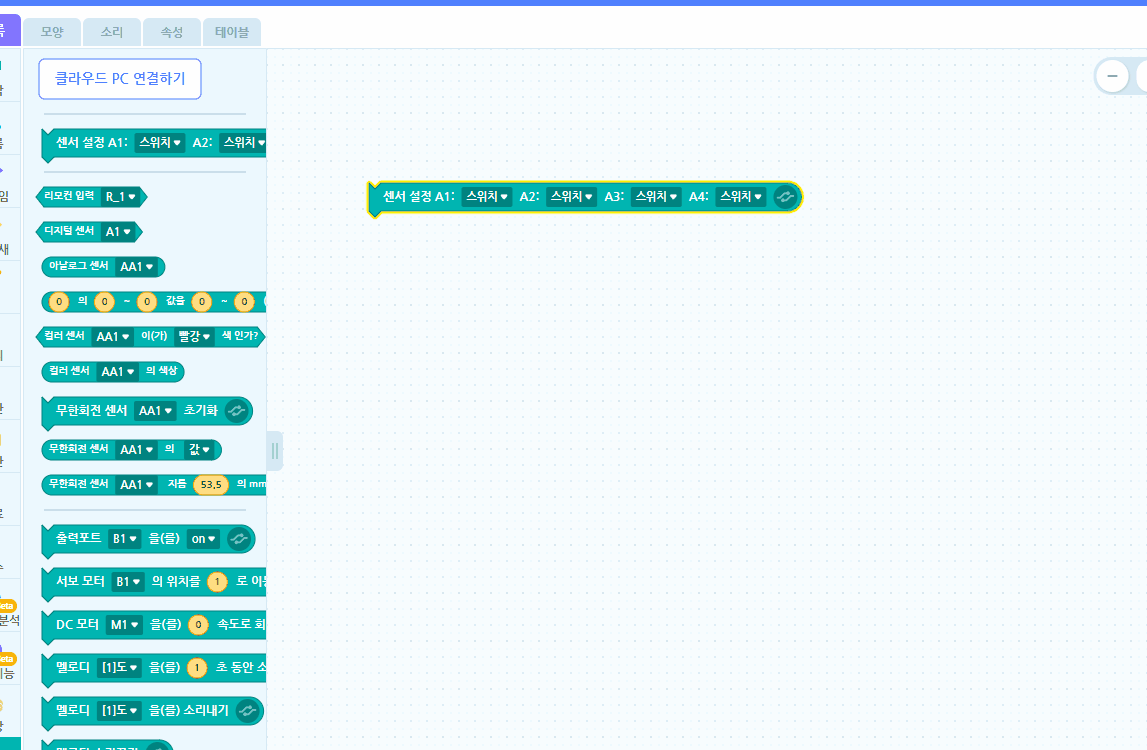Open the AA1 dropdown in 무한회전 센서 초기화 block
The height and width of the screenshot is (750, 1147).
coord(155,410)
